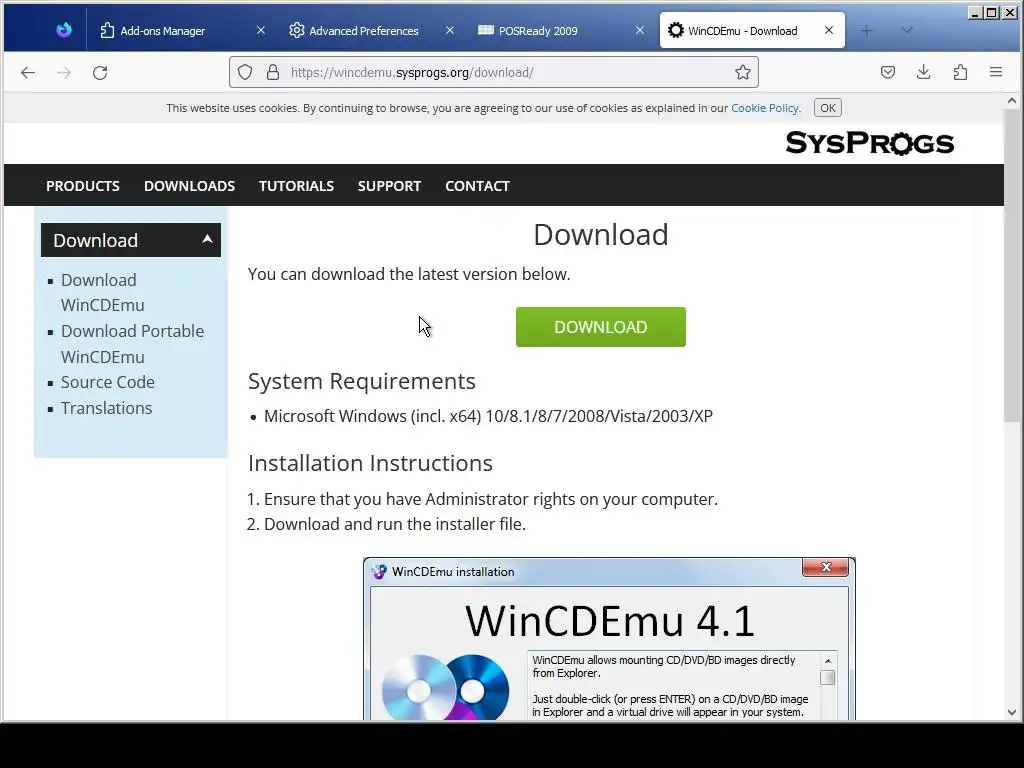Minimize the Firefox window

(x=975, y=12)
